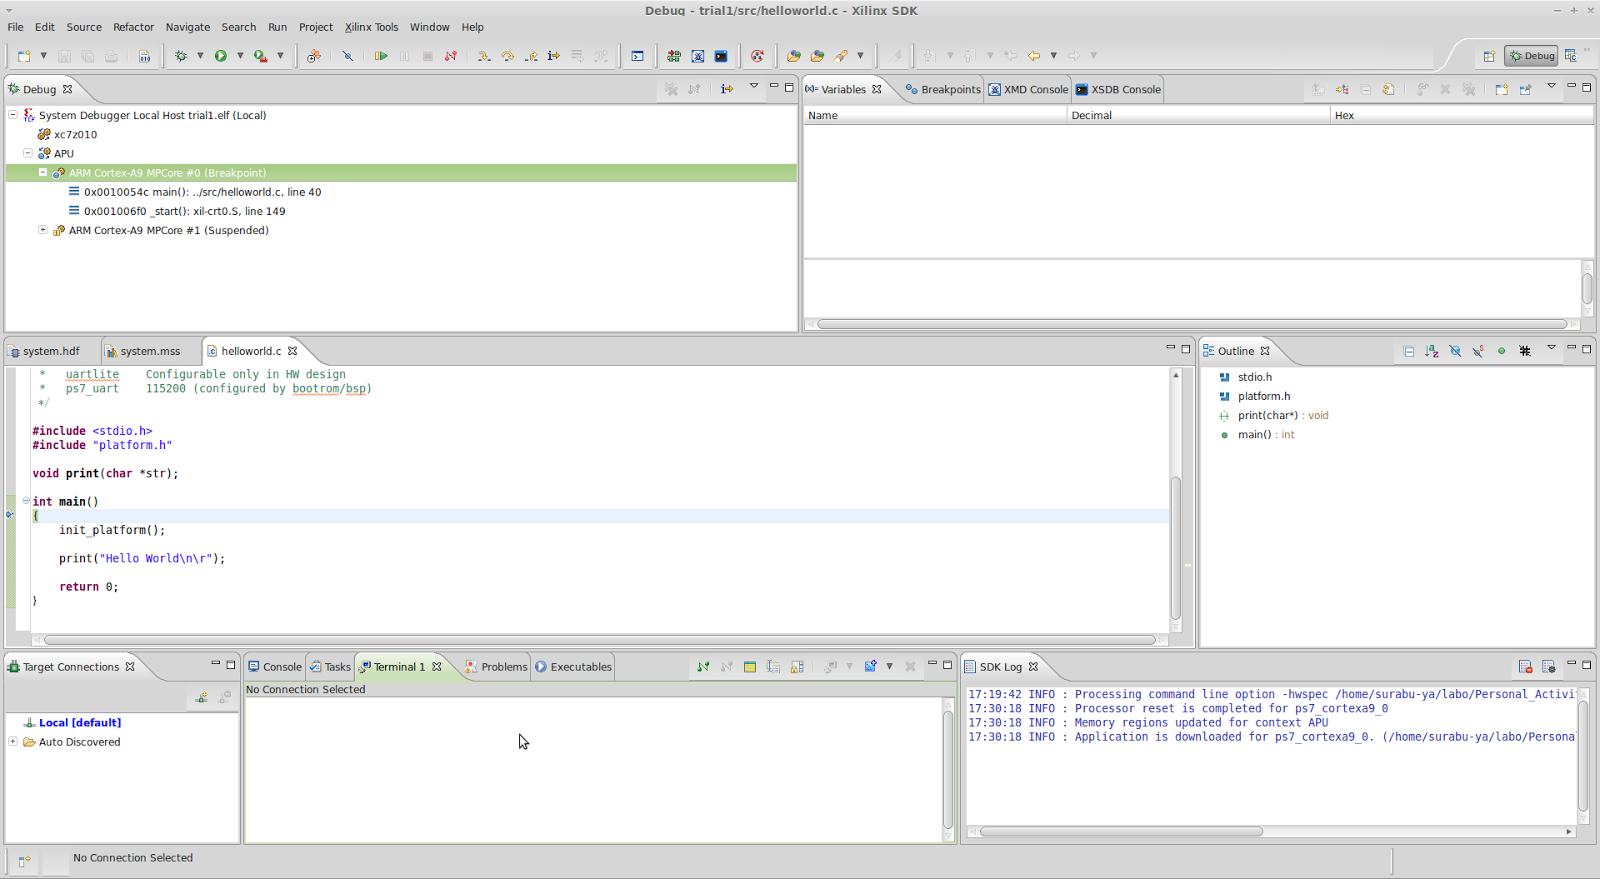The width and height of the screenshot is (1600, 879).
Task: Open the Xilinx Program FPGA toolbar icon
Action: click(x=674, y=56)
